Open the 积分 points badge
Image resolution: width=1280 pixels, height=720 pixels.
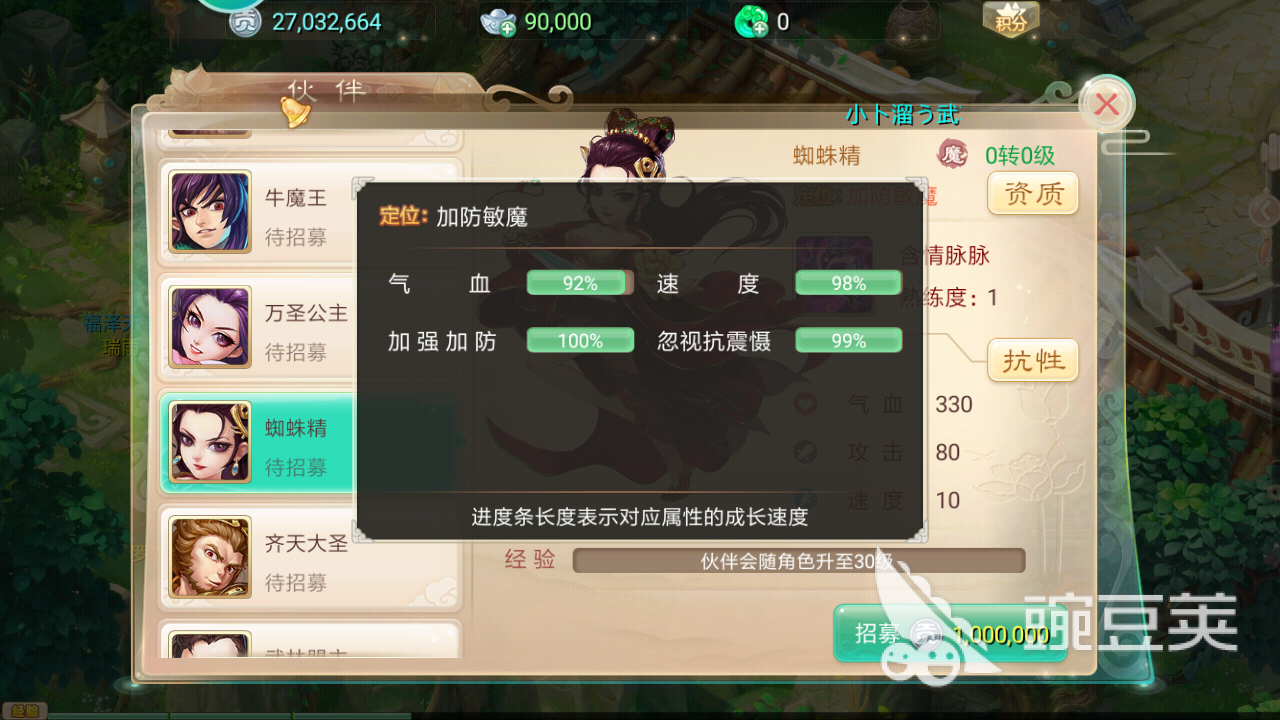pos(1011,20)
